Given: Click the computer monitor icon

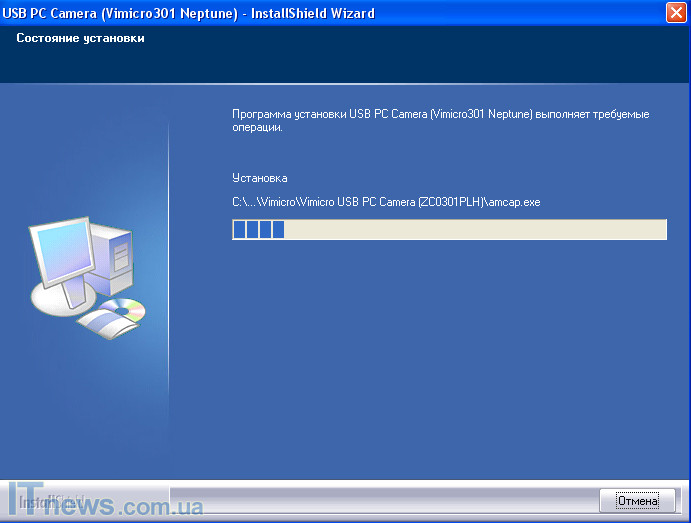Looking at the screenshot, I should tap(62, 250).
